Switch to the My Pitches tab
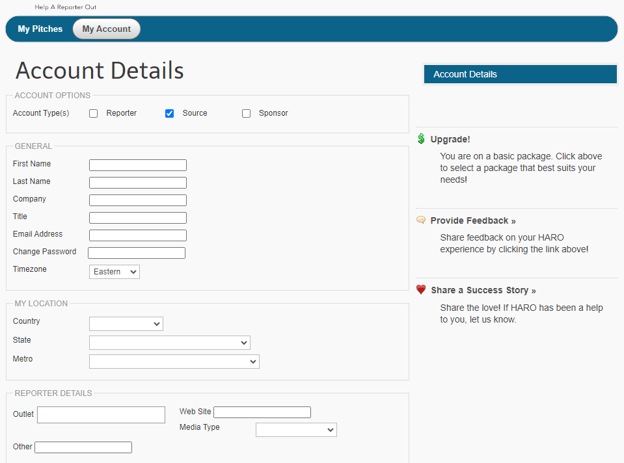This screenshot has height=463, width=624. point(40,29)
